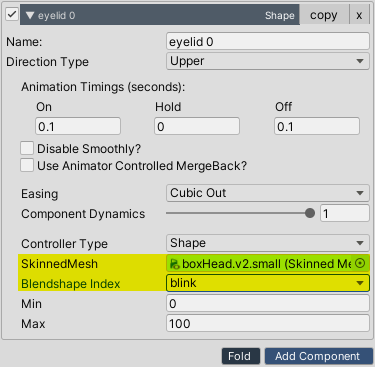Click the boxHead.v2.small mesh icon
Screen dimensions: 375x367
[x=174, y=264]
